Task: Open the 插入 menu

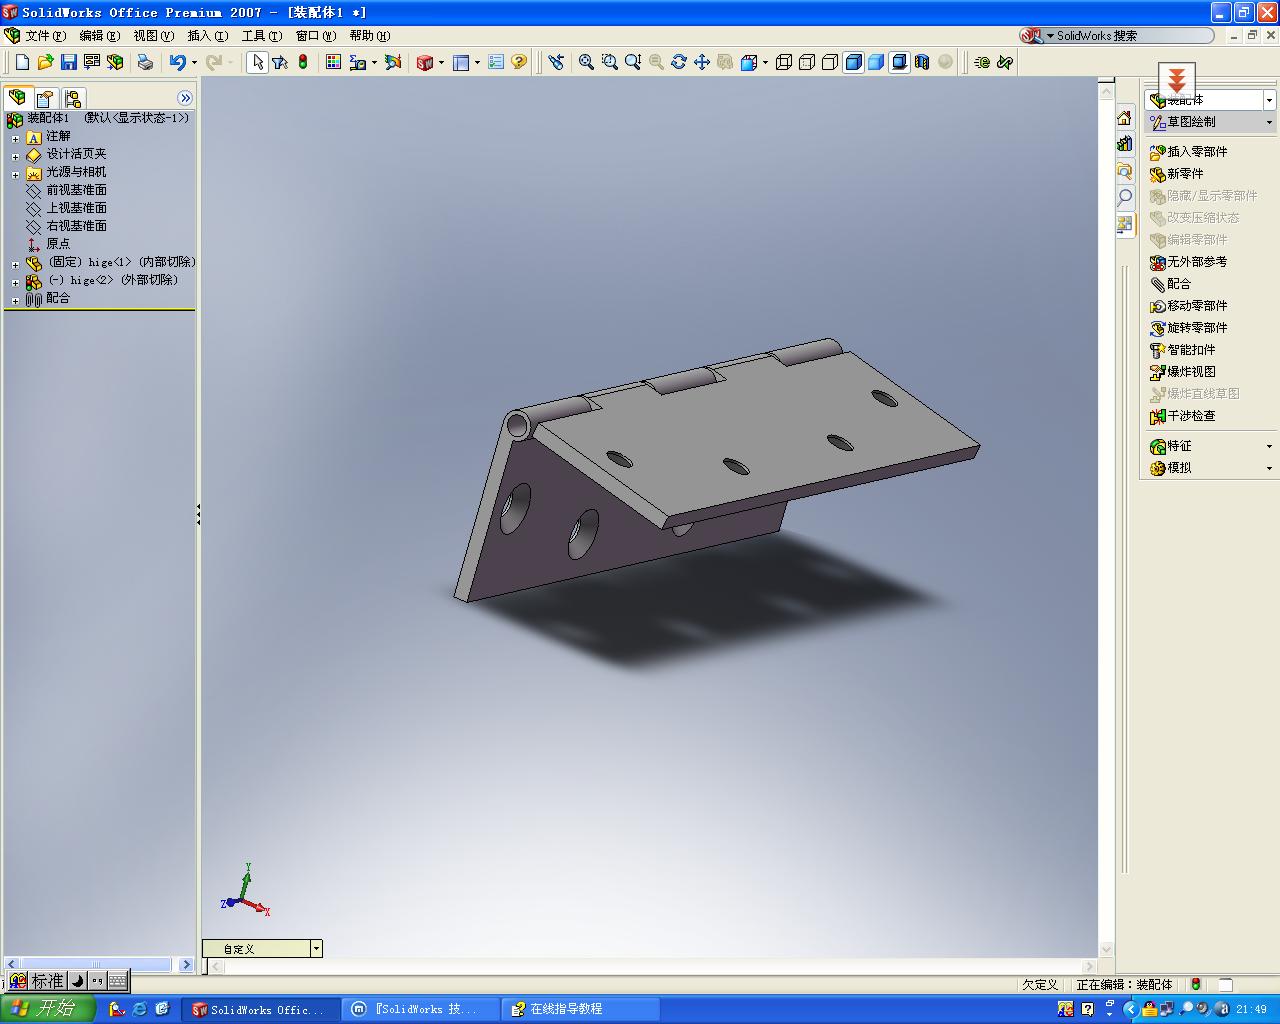Action: point(207,36)
